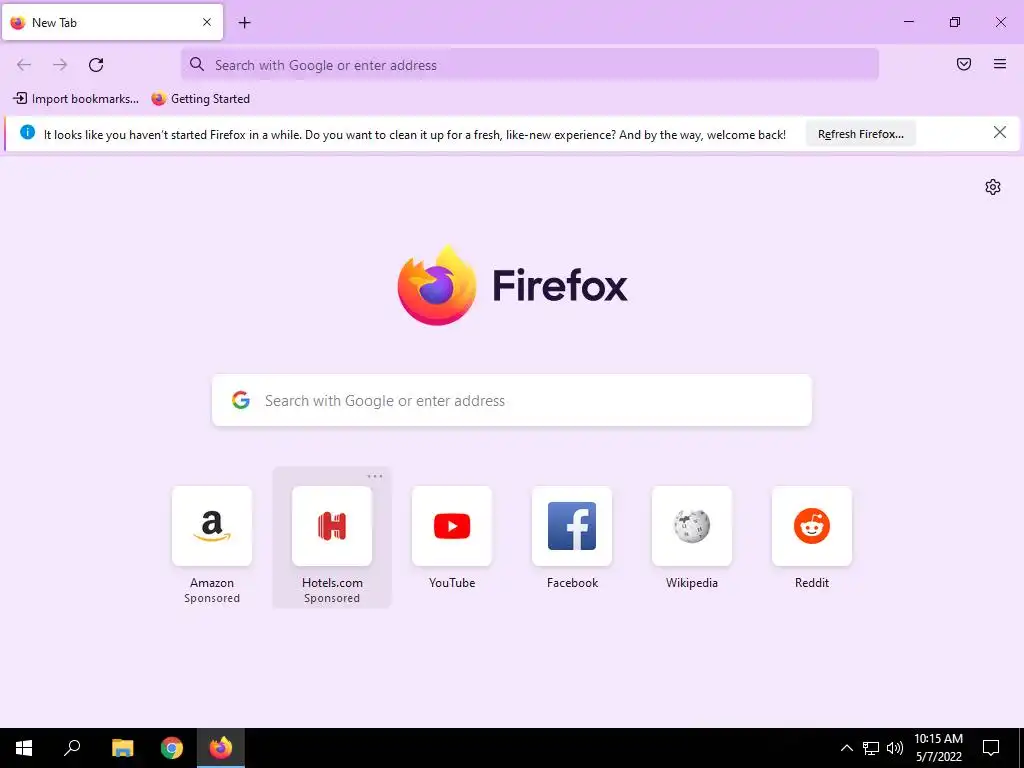Click Import bookmarks in bookmarks toolbar

click(x=76, y=99)
